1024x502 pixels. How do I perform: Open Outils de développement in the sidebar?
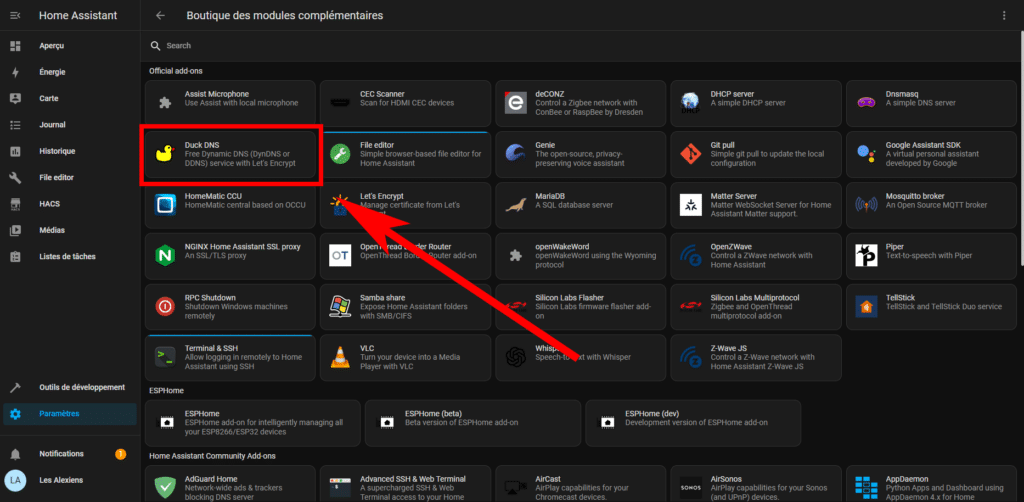click(70, 388)
